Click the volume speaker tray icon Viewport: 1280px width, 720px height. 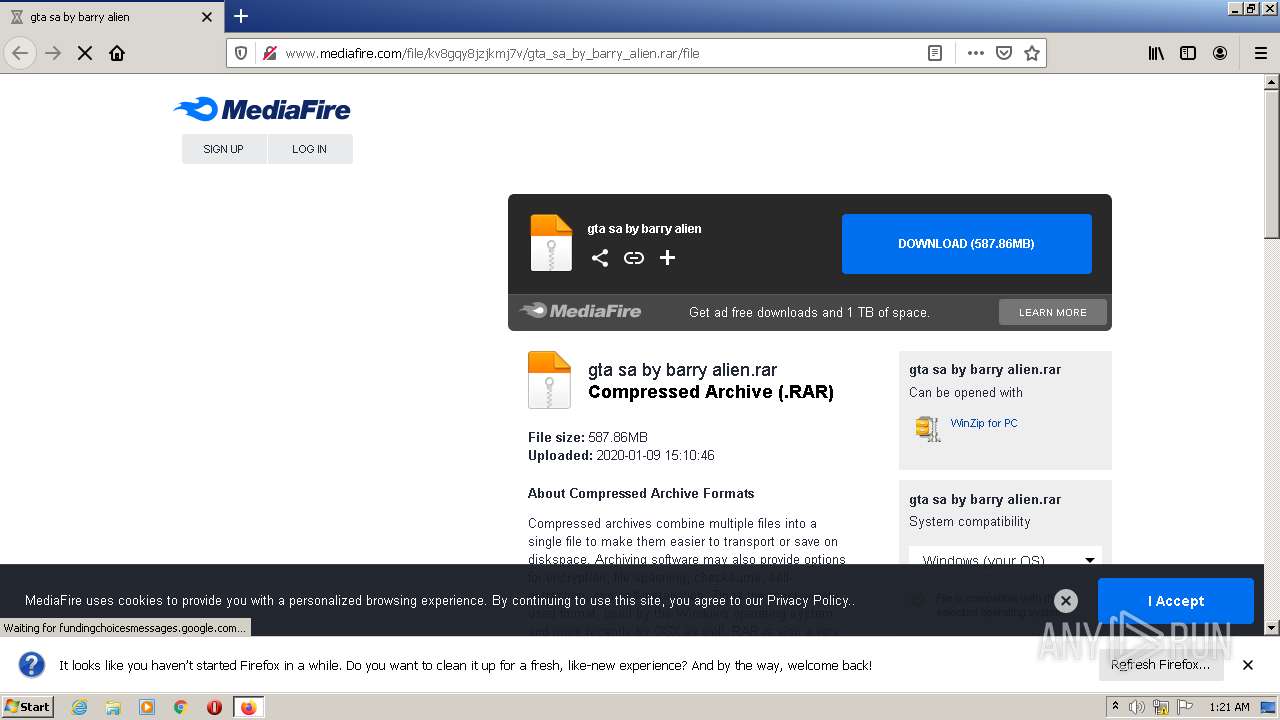pyautogui.click(x=1138, y=707)
